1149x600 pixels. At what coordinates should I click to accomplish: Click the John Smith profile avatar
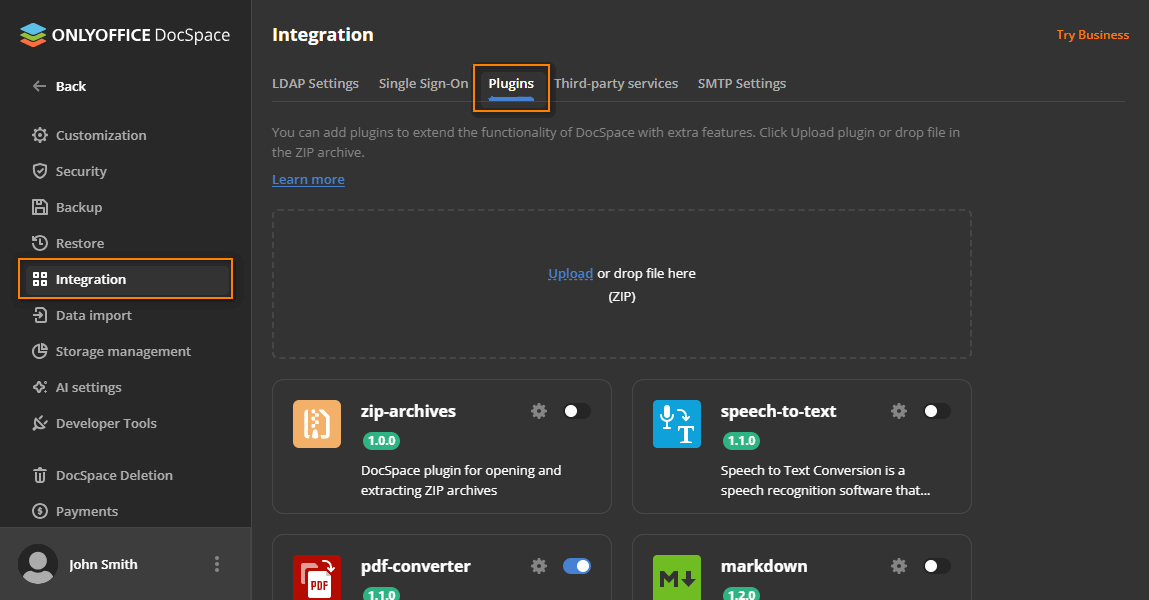point(37,563)
